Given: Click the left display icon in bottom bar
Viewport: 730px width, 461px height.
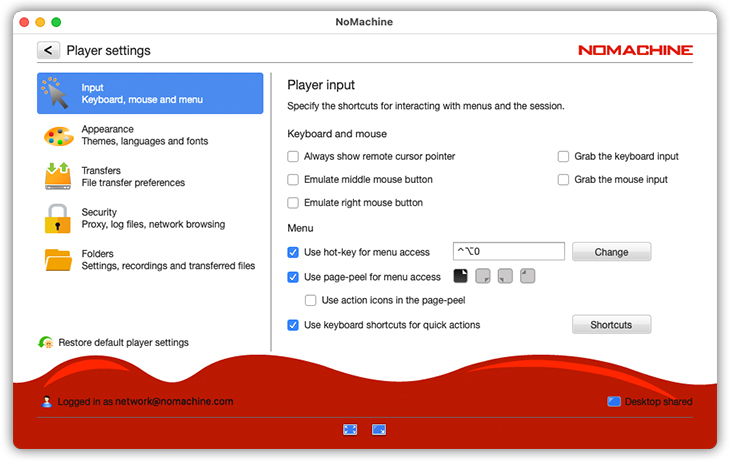Looking at the screenshot, I should tap(350, 429).
